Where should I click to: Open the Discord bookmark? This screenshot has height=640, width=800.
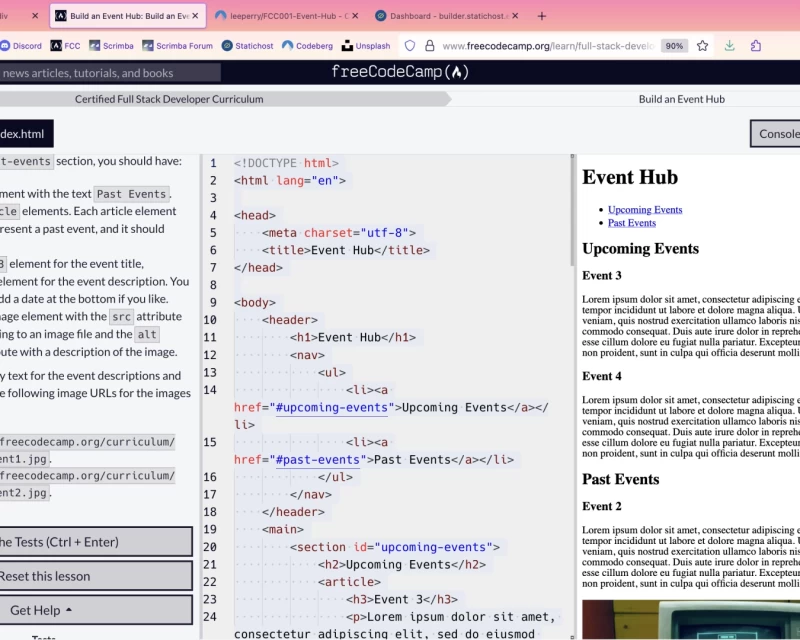click(21, 46)
